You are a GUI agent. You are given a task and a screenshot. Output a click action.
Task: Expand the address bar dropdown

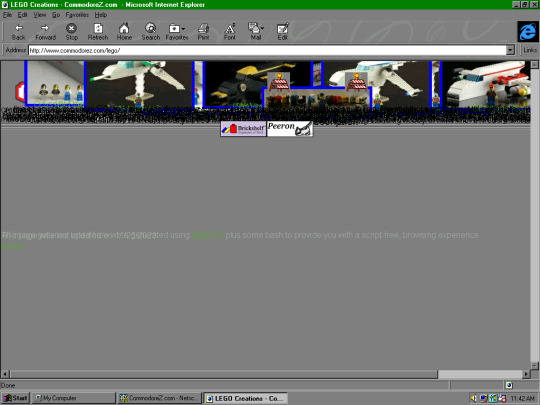pos(510,50)
